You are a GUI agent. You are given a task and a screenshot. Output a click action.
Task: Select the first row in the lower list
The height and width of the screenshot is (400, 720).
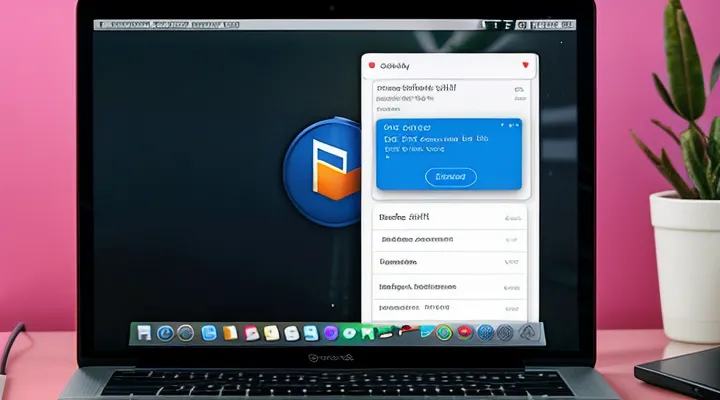point(447,217)
